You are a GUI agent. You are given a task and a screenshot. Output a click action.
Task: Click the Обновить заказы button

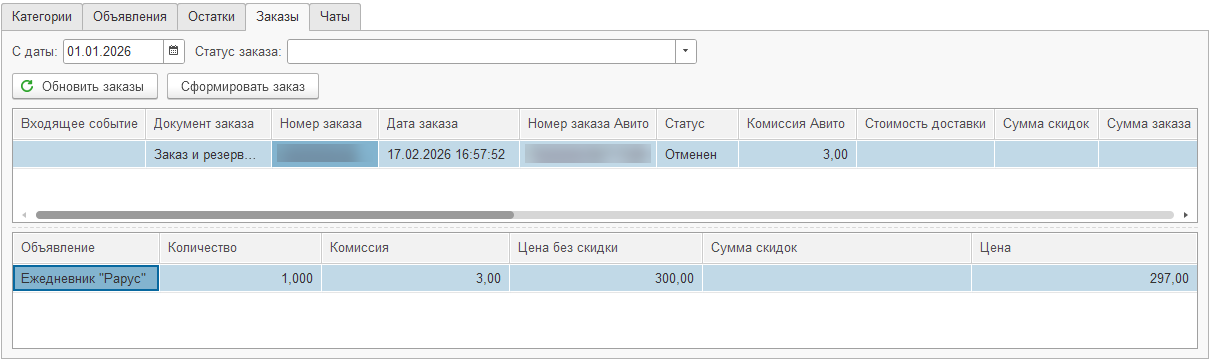click(85, 87)
